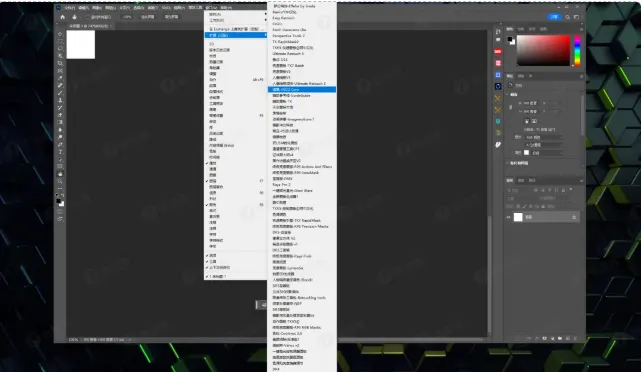Collapse the 画布 section in Properties
This screenshot has width=641, height=372.
508,94
